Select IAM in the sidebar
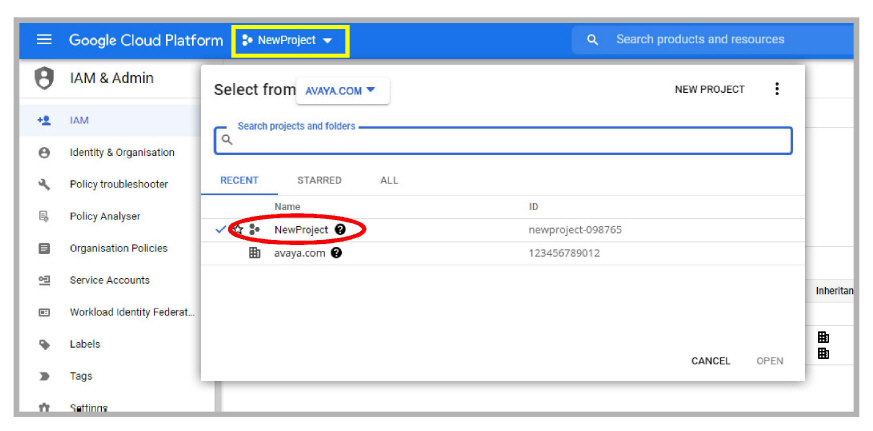The width and height of the screenshot is (873, 431). point(79,120)
